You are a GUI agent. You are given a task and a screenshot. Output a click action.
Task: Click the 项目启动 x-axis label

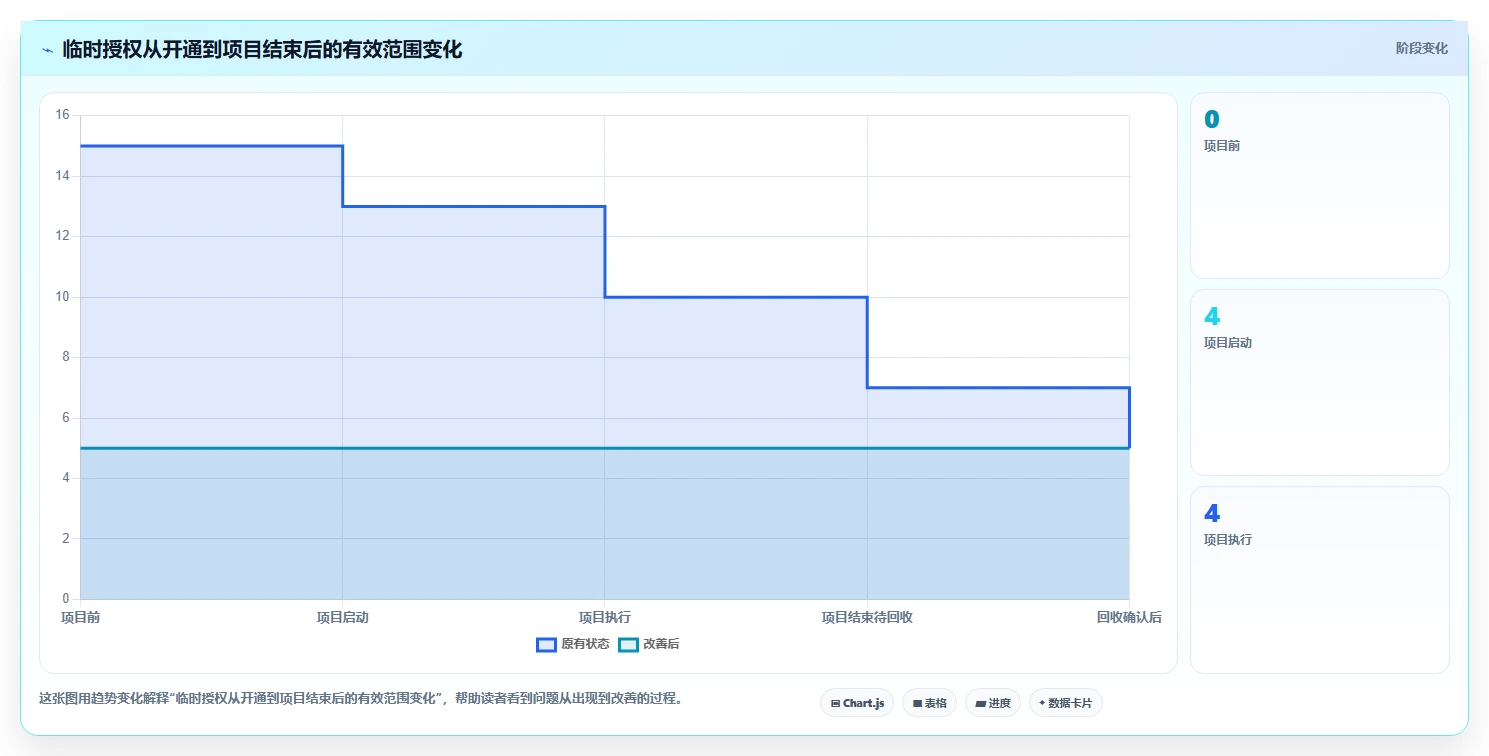pyautogui.click(x=343, y=617)
